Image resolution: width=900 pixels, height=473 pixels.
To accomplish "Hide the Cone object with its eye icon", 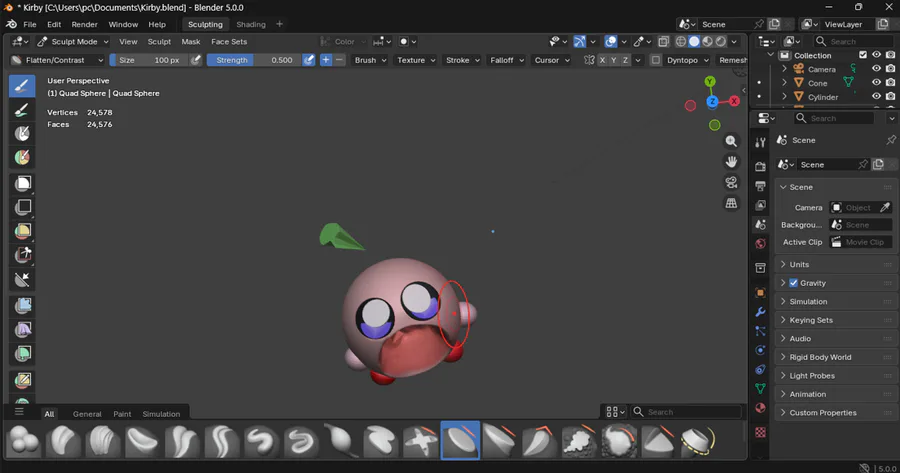I will 876,83.
